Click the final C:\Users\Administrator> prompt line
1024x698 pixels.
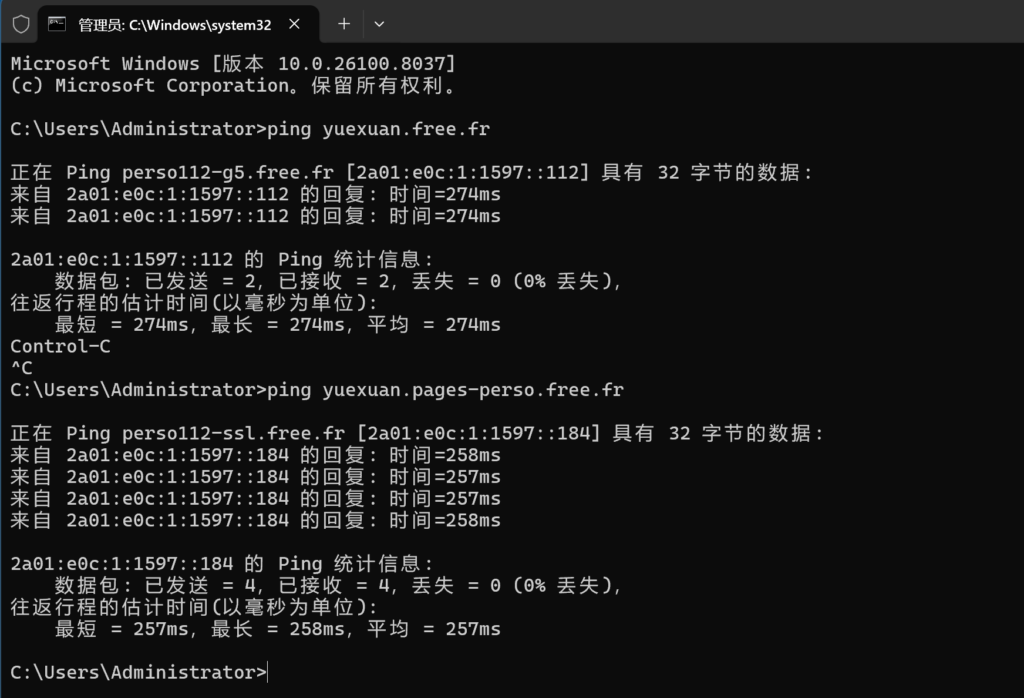point(139,672)
